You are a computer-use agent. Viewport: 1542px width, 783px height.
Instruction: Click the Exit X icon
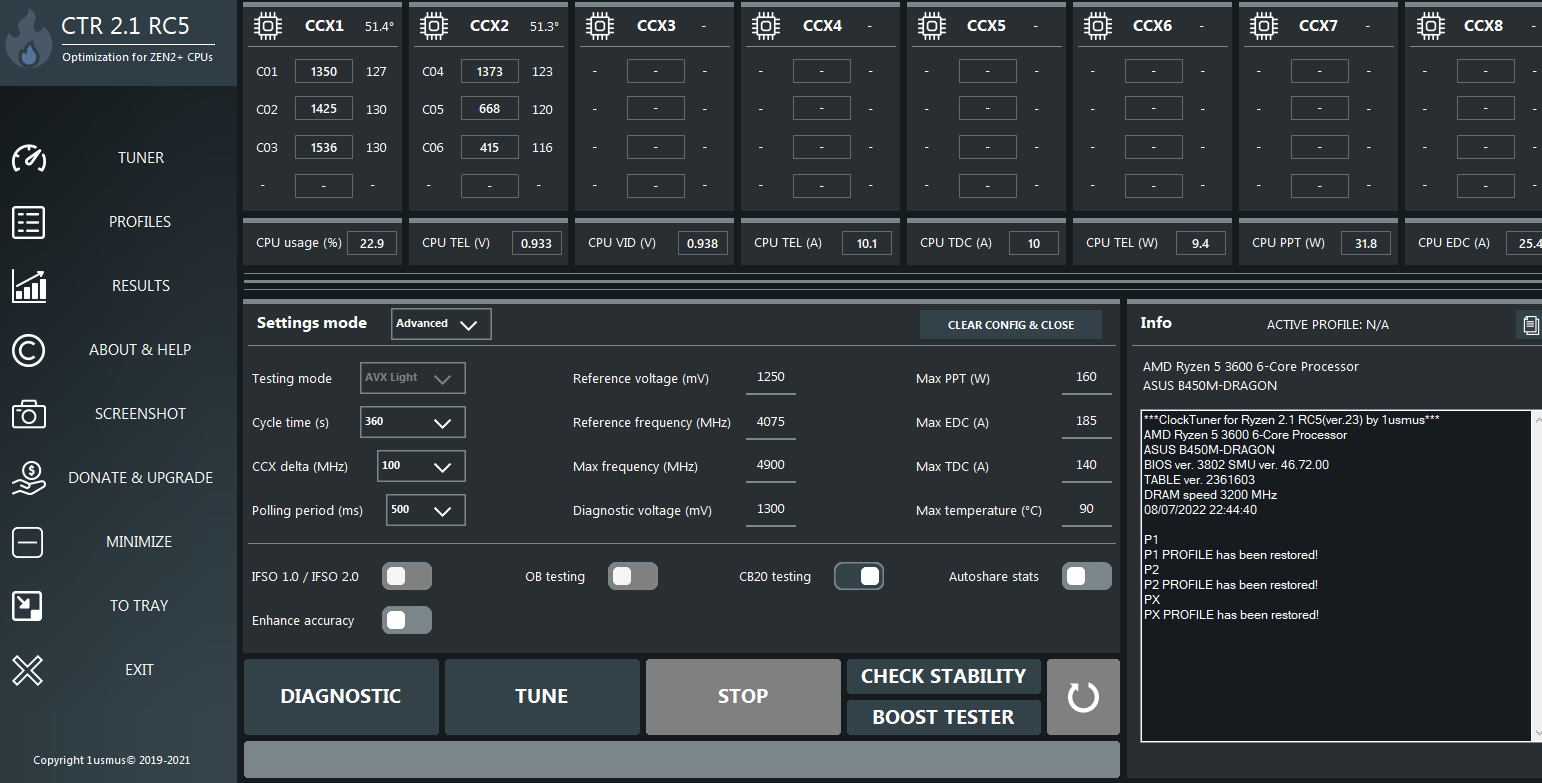click(28, 670)
